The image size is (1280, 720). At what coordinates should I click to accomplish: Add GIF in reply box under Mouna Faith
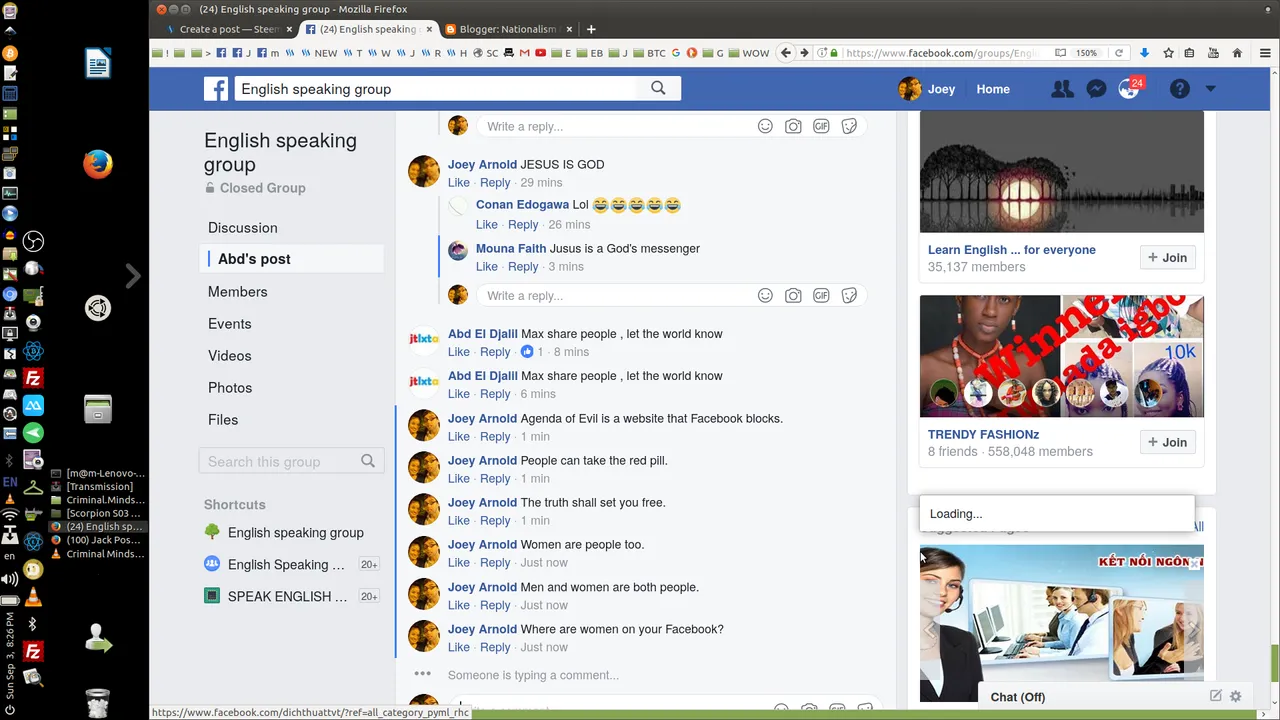point(821,295)
